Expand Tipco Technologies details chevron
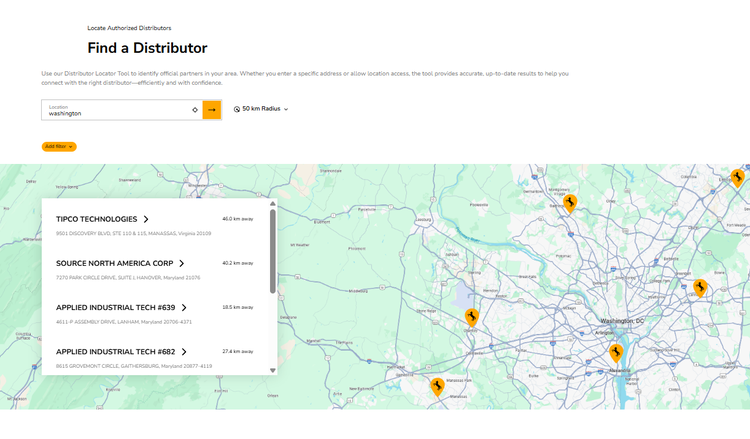The width and height of the screenshot is (750, 439). click(146, 219)
